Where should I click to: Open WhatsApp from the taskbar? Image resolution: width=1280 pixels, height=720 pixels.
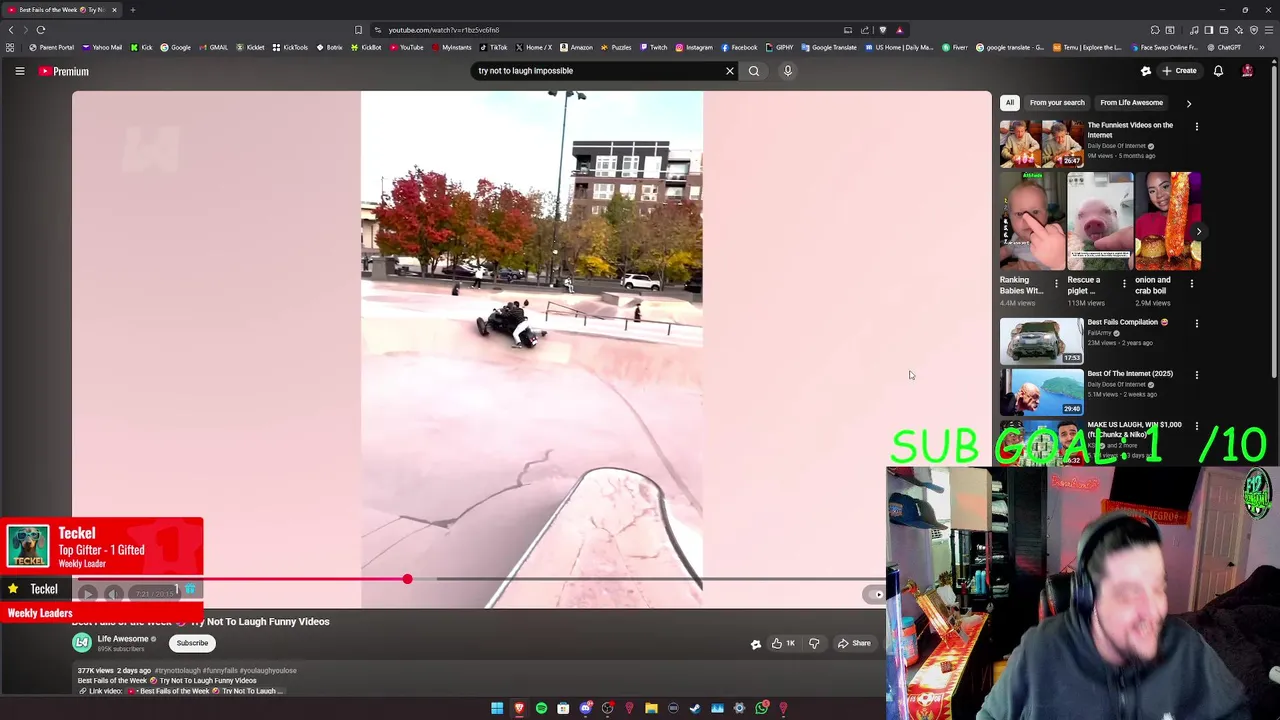tap(761, 709)
